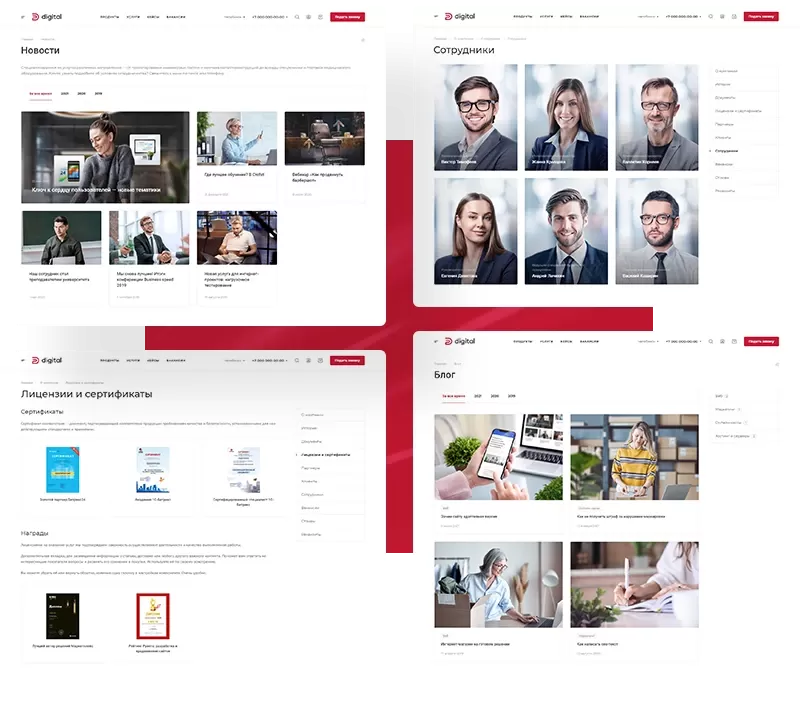Select the 2021 year tab on the Новости page
Screen dimensions: 800x704
coord(65,93)
